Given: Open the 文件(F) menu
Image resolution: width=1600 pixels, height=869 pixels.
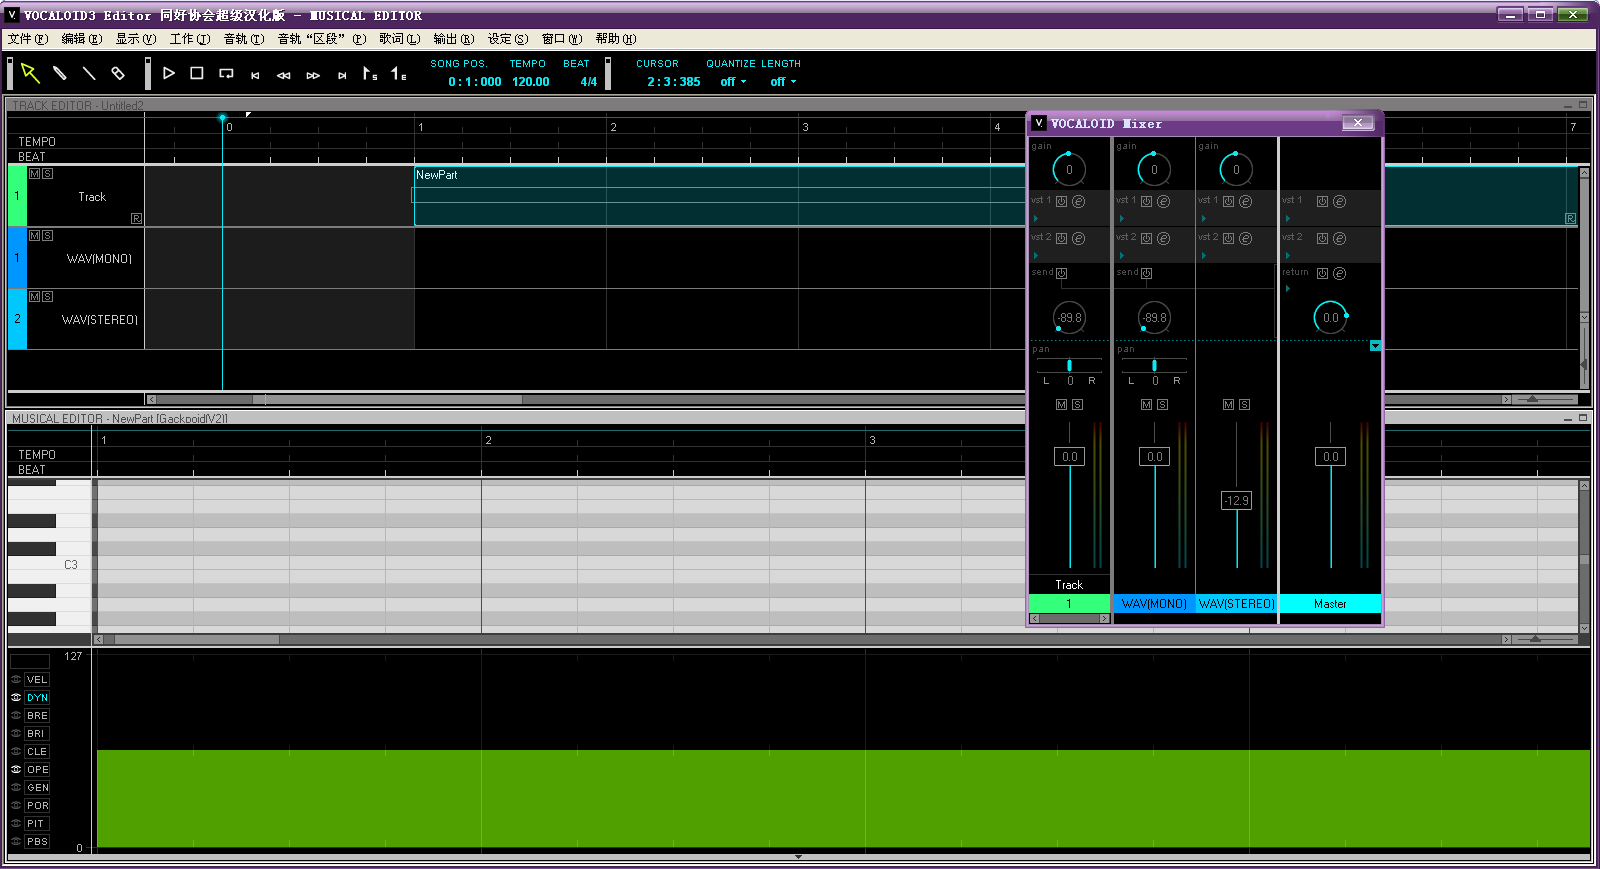Looking at the screenshot, I should (27, 39).
